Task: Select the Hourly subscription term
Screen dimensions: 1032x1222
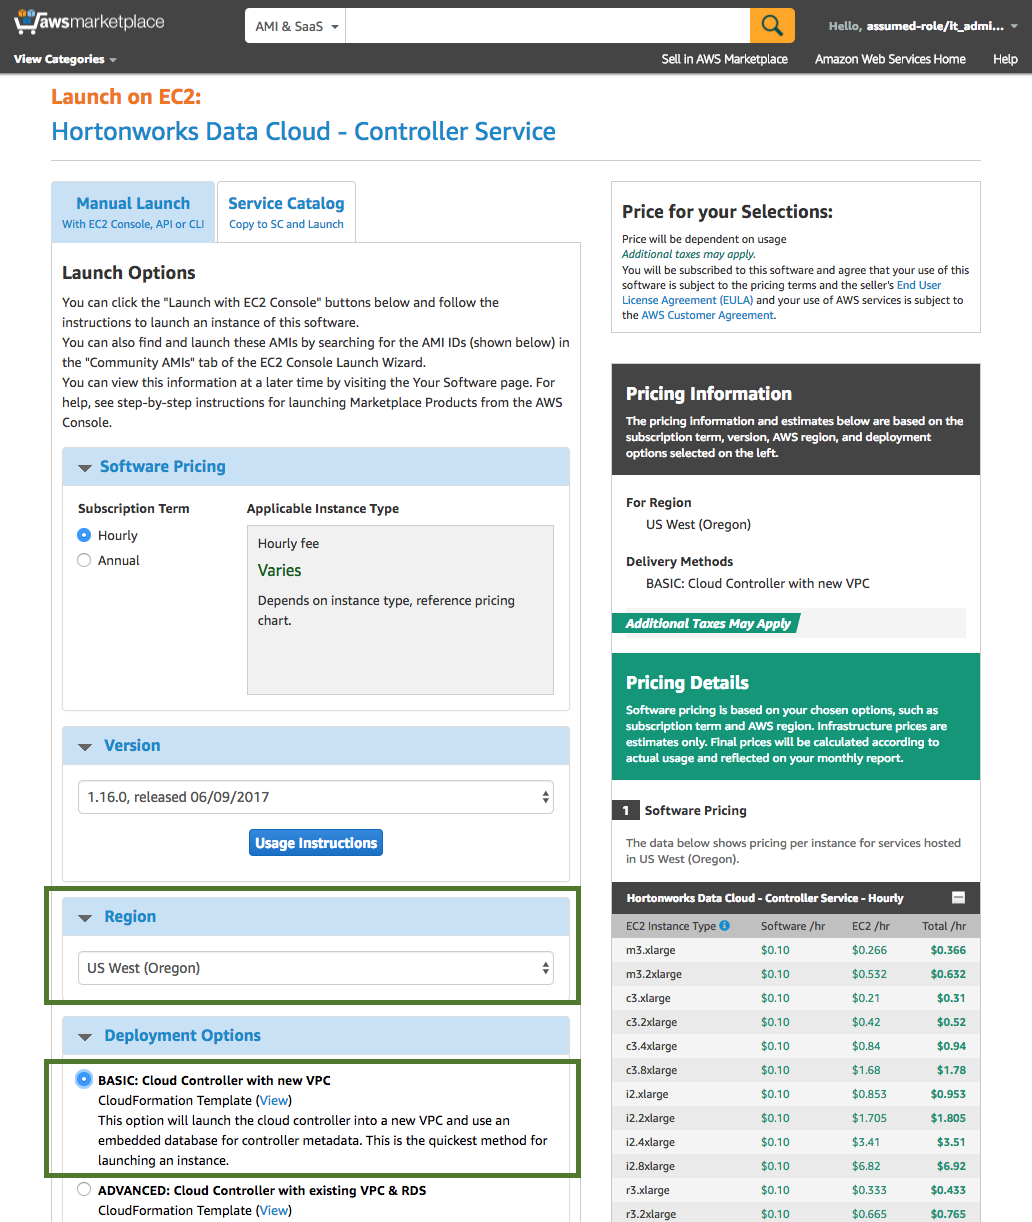Action: (x=84, y=535)
